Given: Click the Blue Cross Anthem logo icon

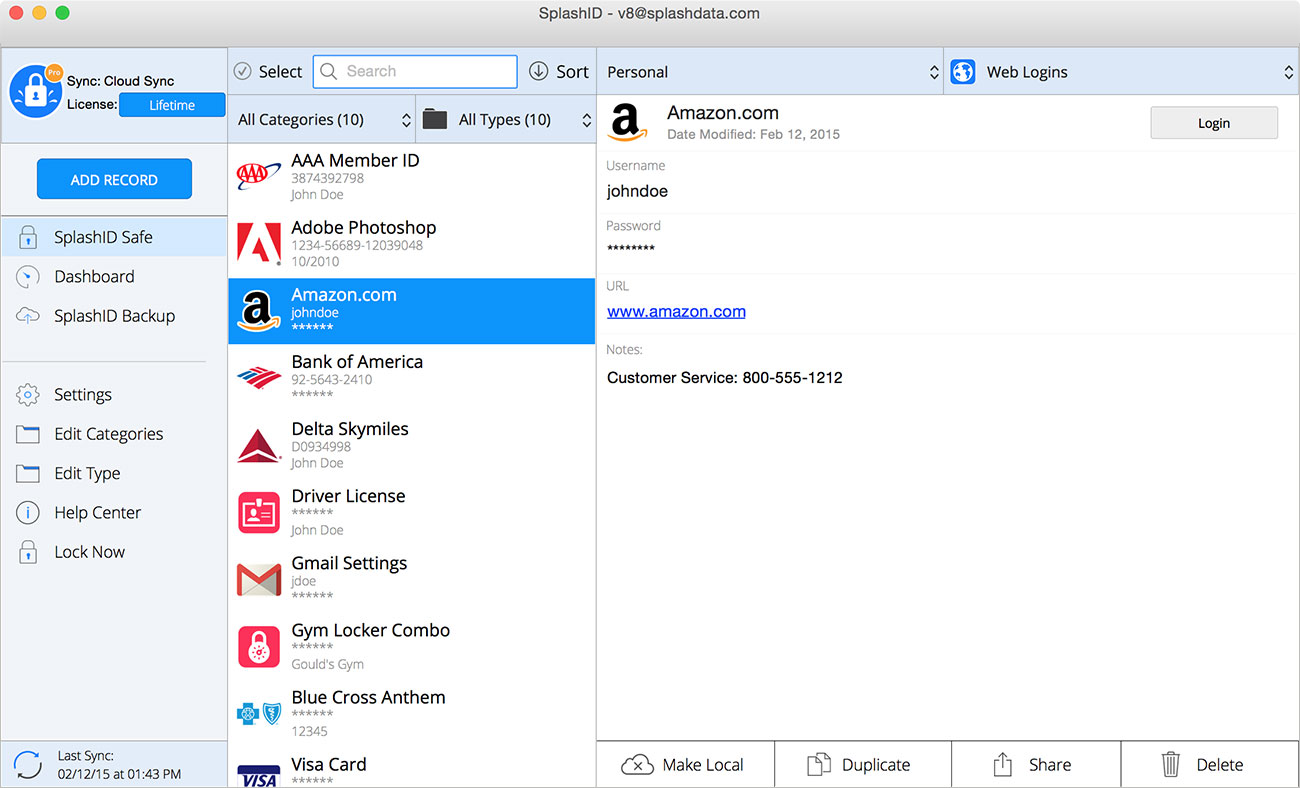Looking at the screenshot, I should pos(259,713).
